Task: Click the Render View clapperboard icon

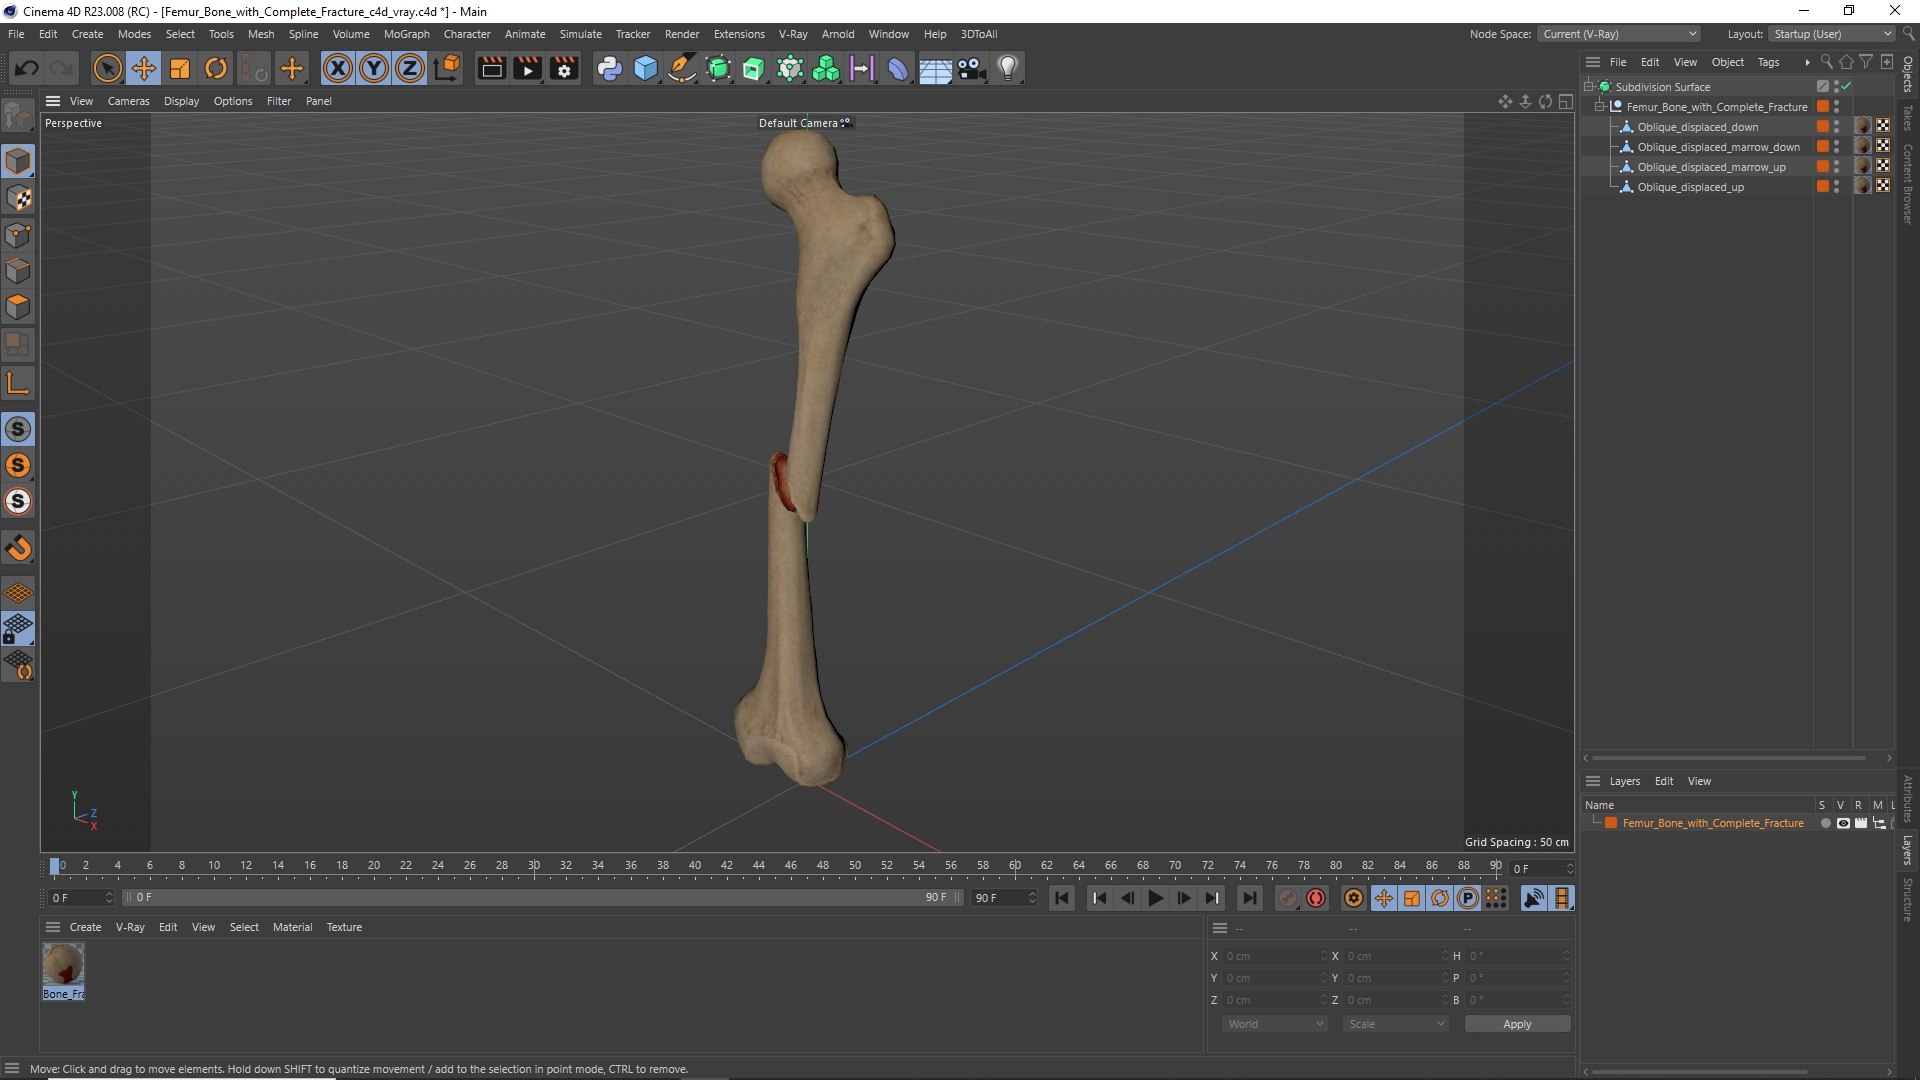Action: 491,68
